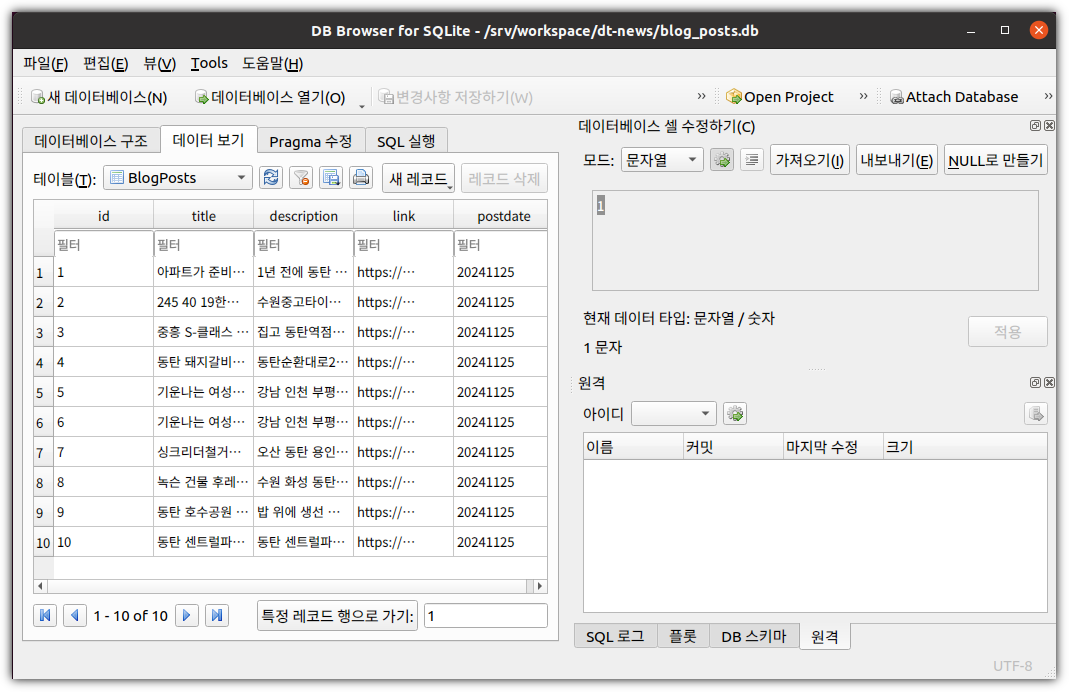Close the Edit Database Cell panel
This screenshot has width=1069, height=692.
coord(1049,125)
